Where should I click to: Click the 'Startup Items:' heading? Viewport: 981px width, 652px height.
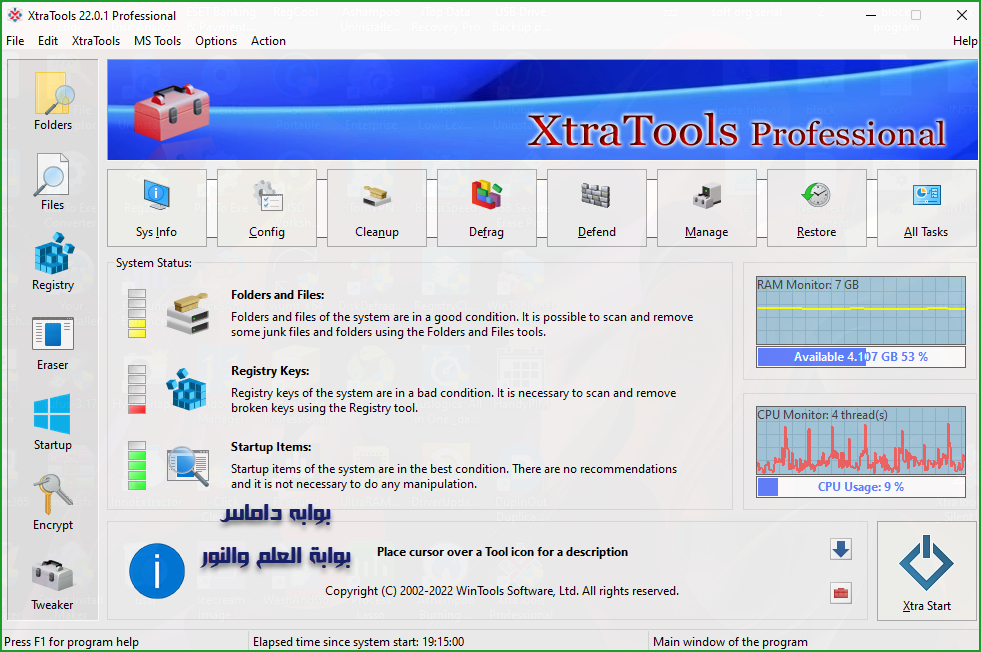pos(271,447)
